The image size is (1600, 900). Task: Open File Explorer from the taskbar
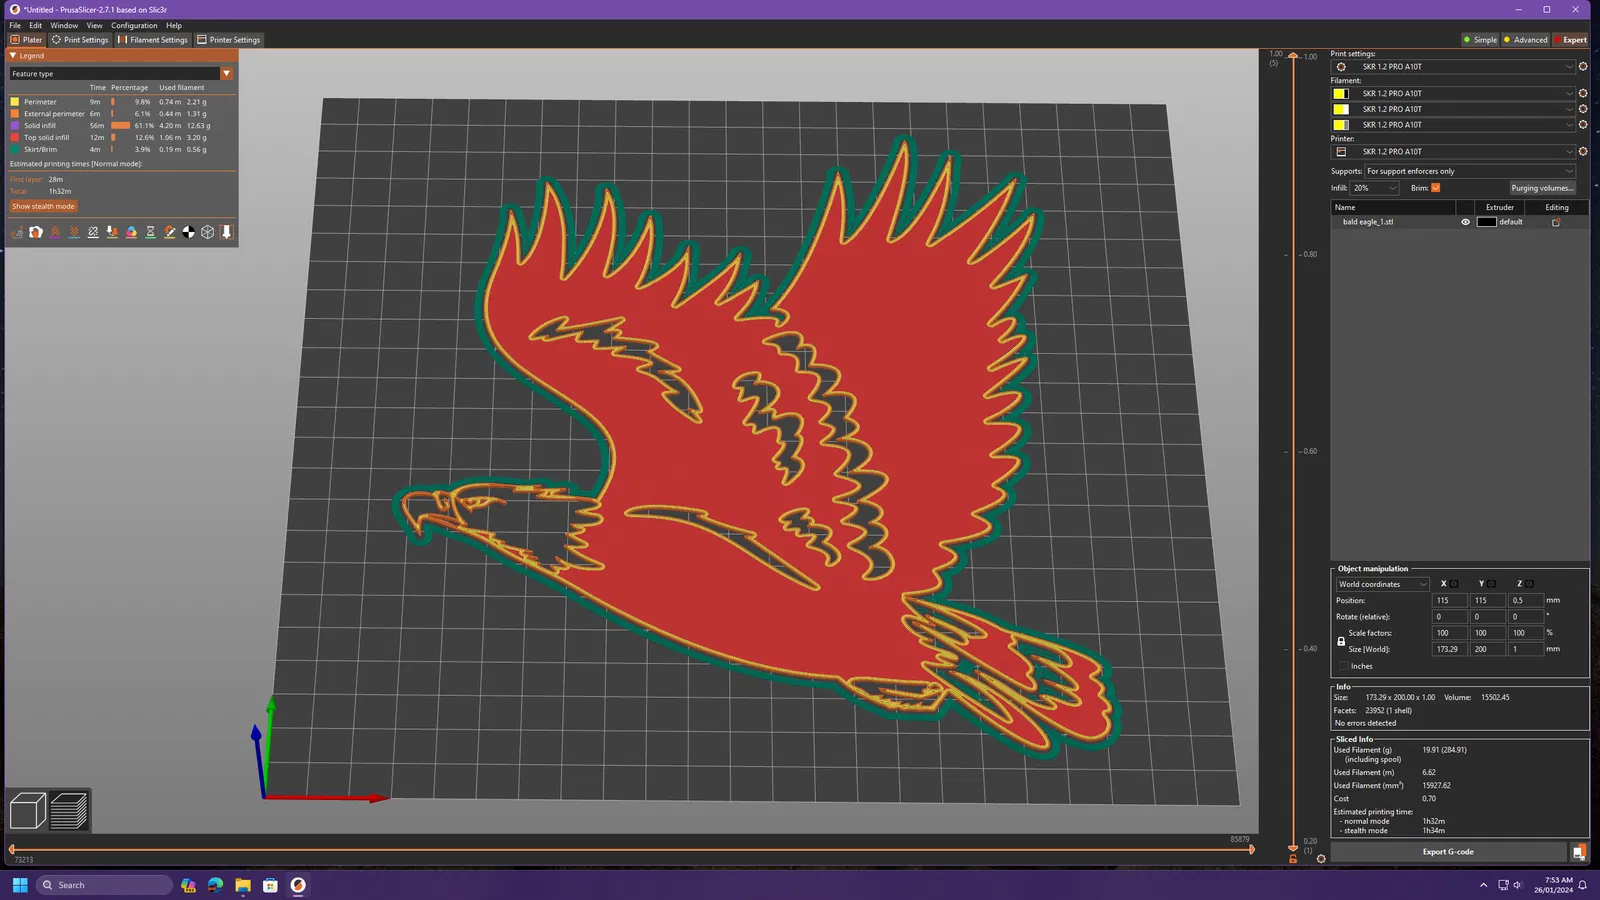243,885
